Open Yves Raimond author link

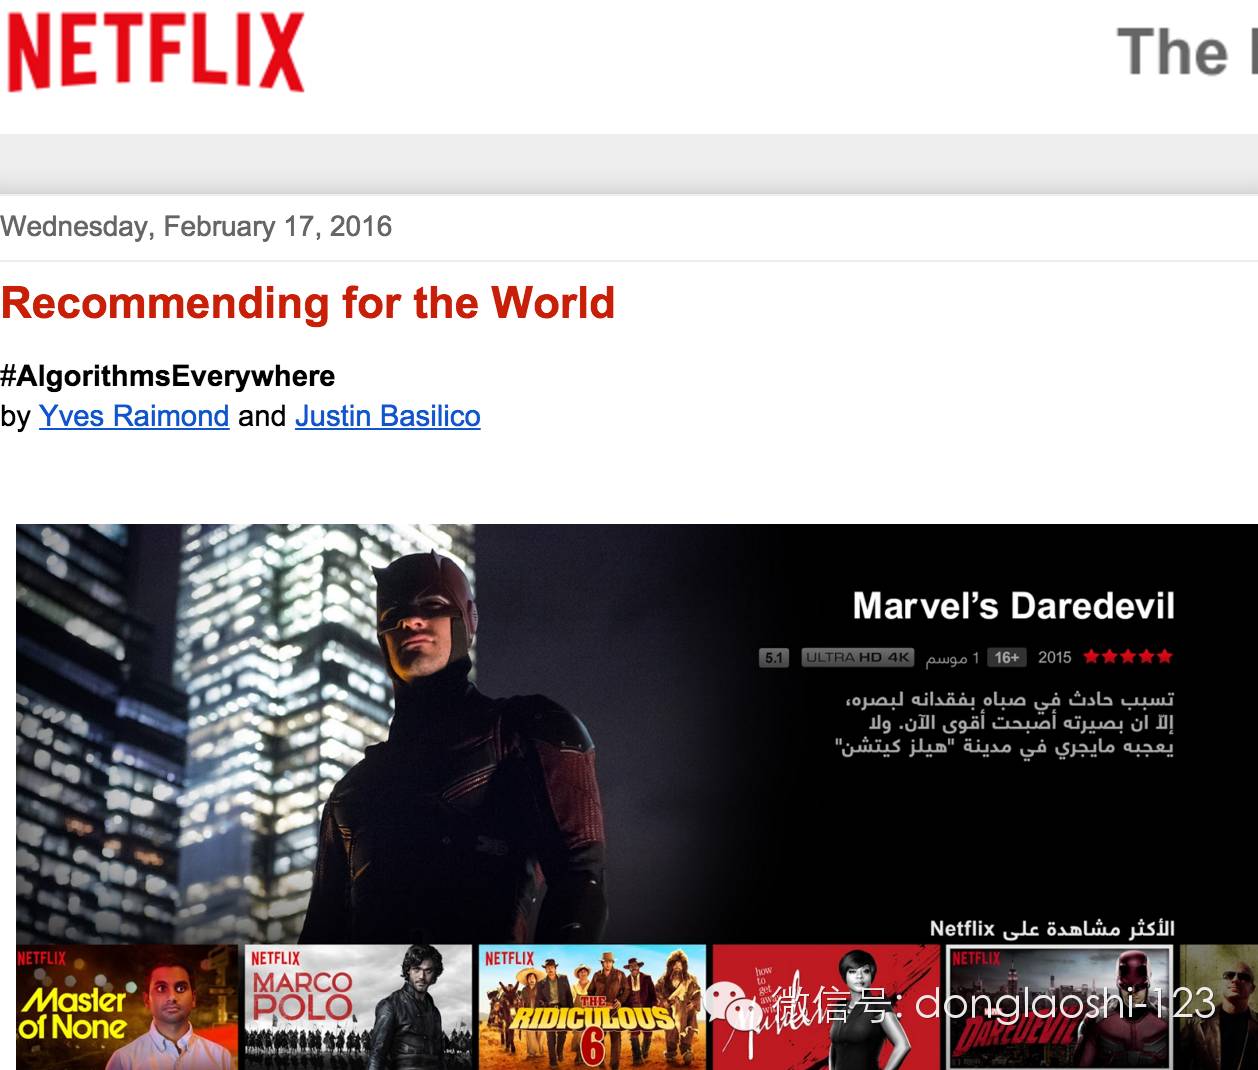(134, 416)
